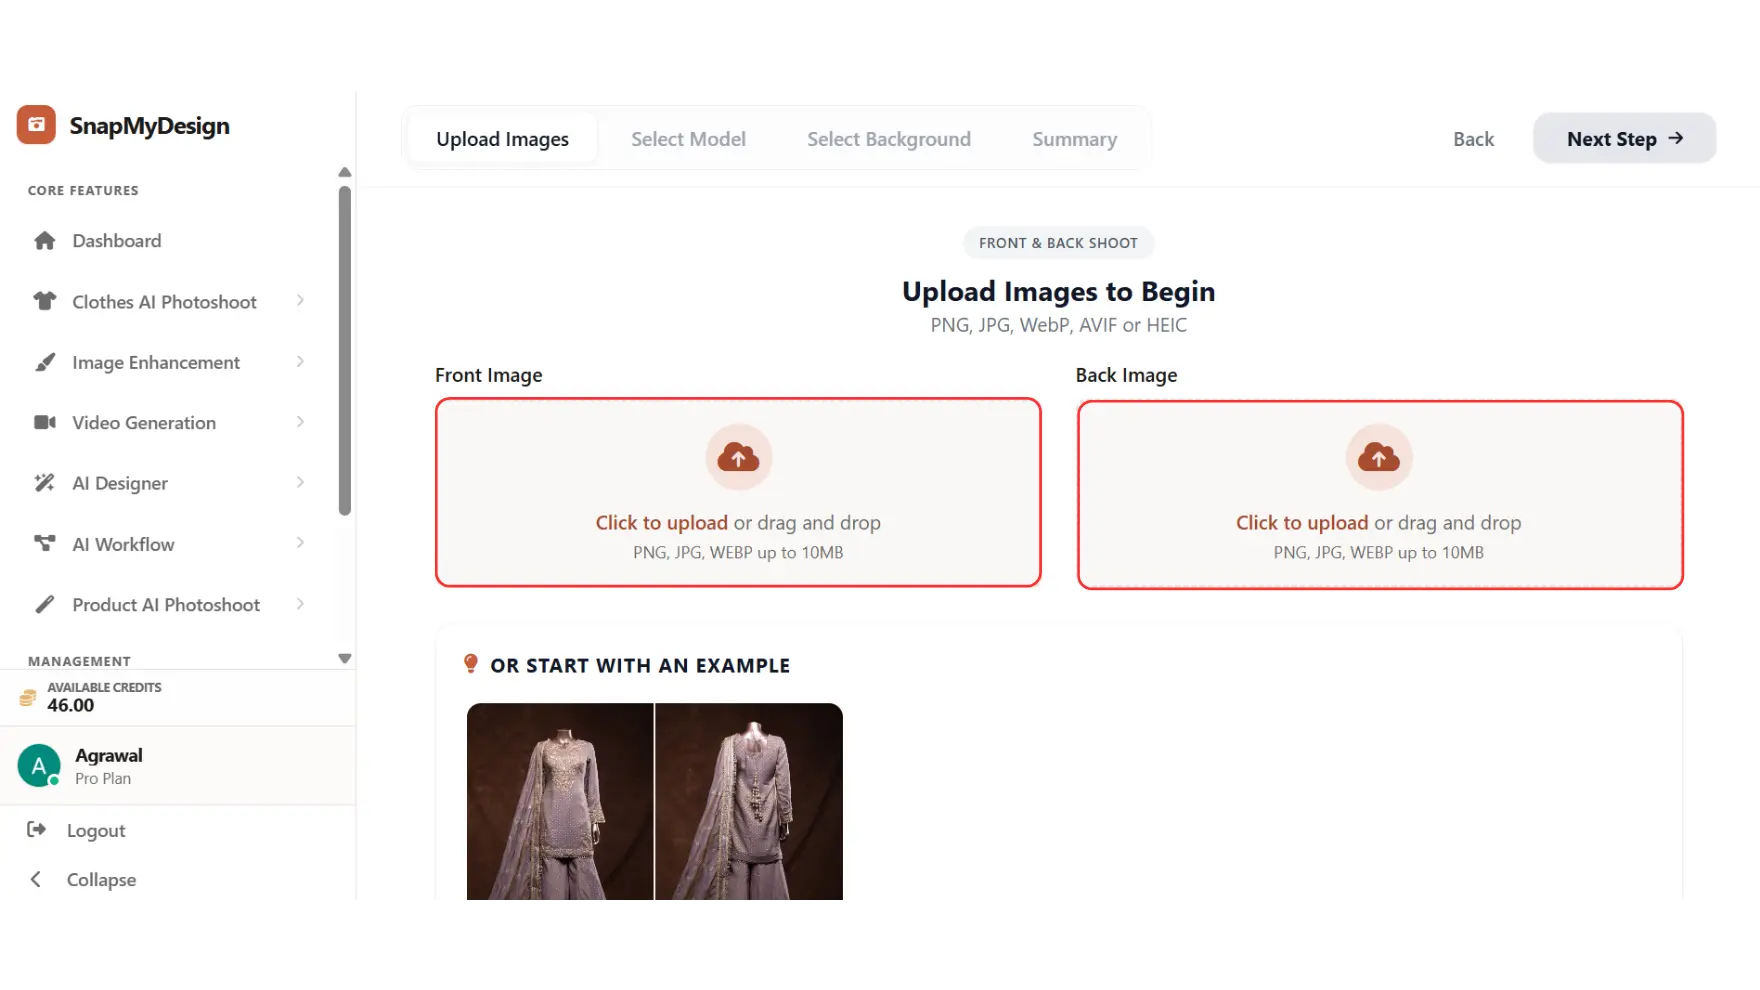Click the Logout door icon
The image size is (1760, 990).
pyautogui.click(x=37, y=829)
